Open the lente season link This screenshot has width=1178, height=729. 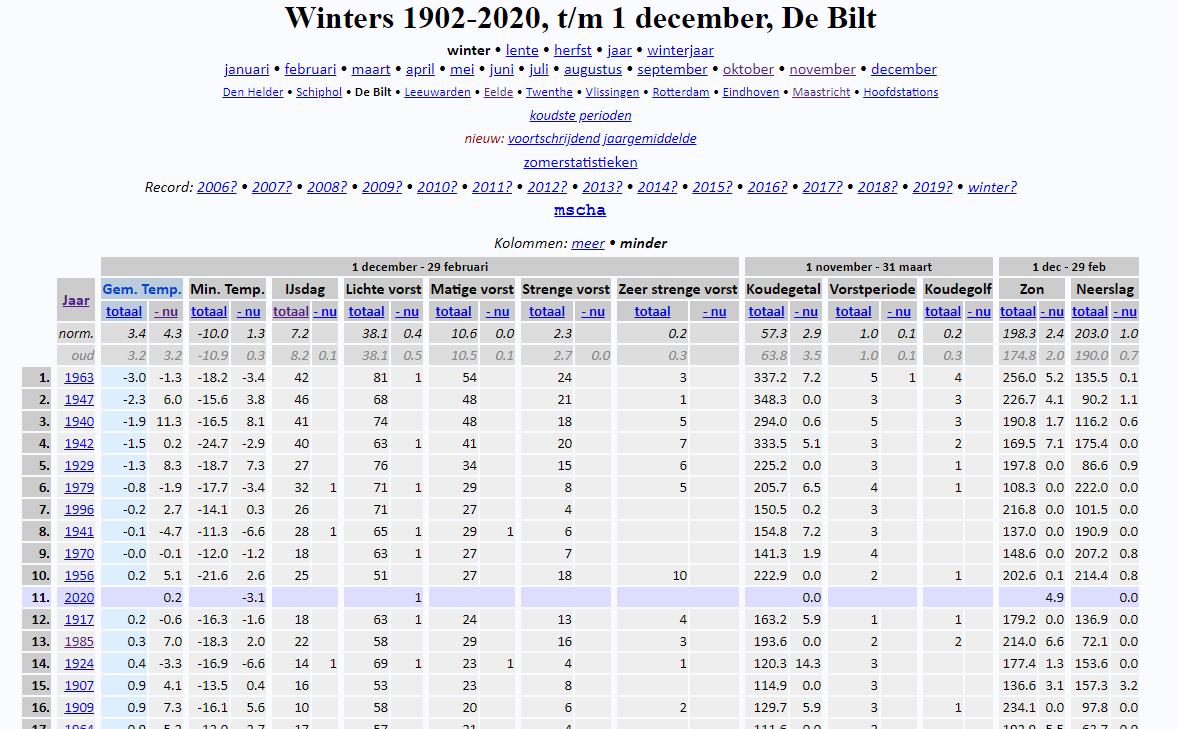521,50
